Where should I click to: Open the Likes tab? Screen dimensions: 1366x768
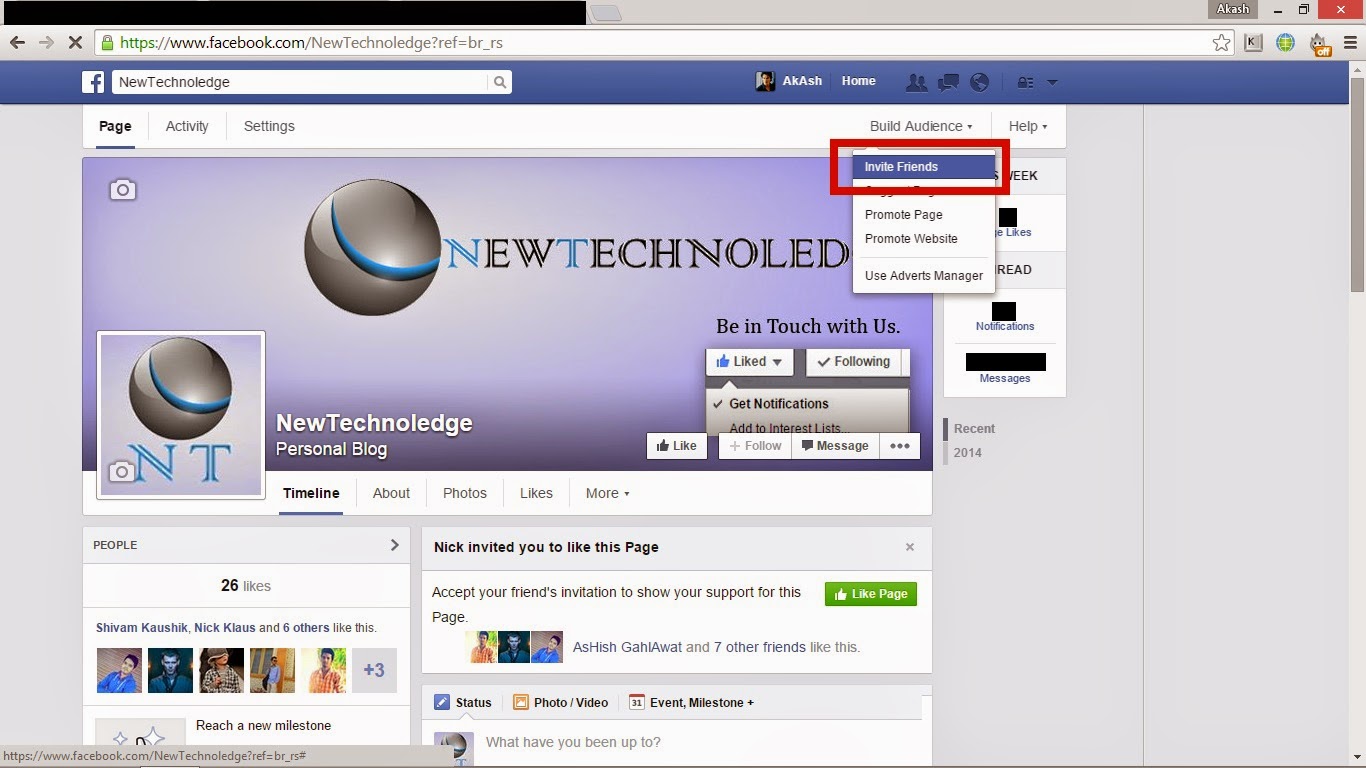[536, 493]
